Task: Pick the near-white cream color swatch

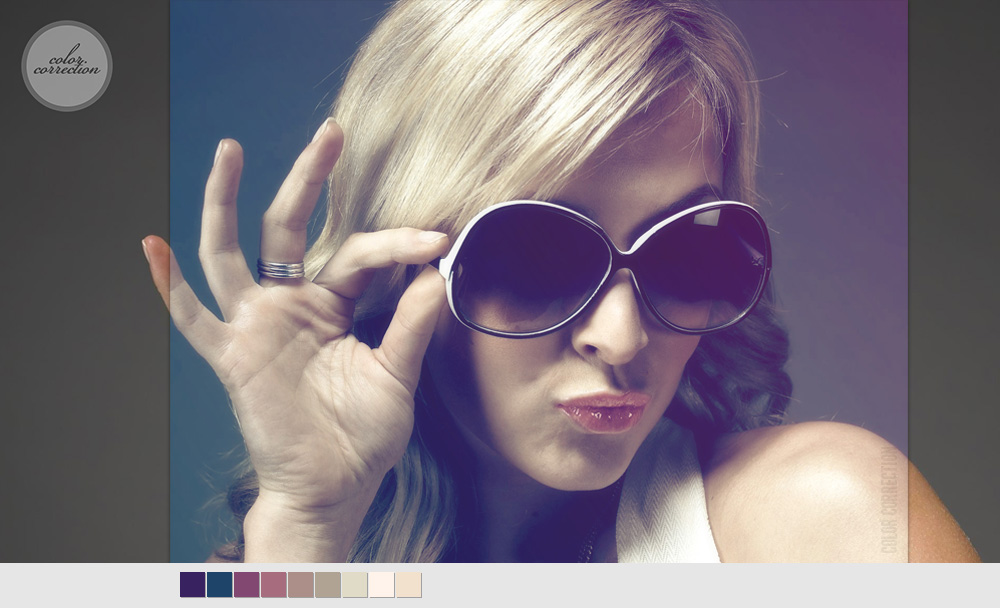Action: [382, 585]
